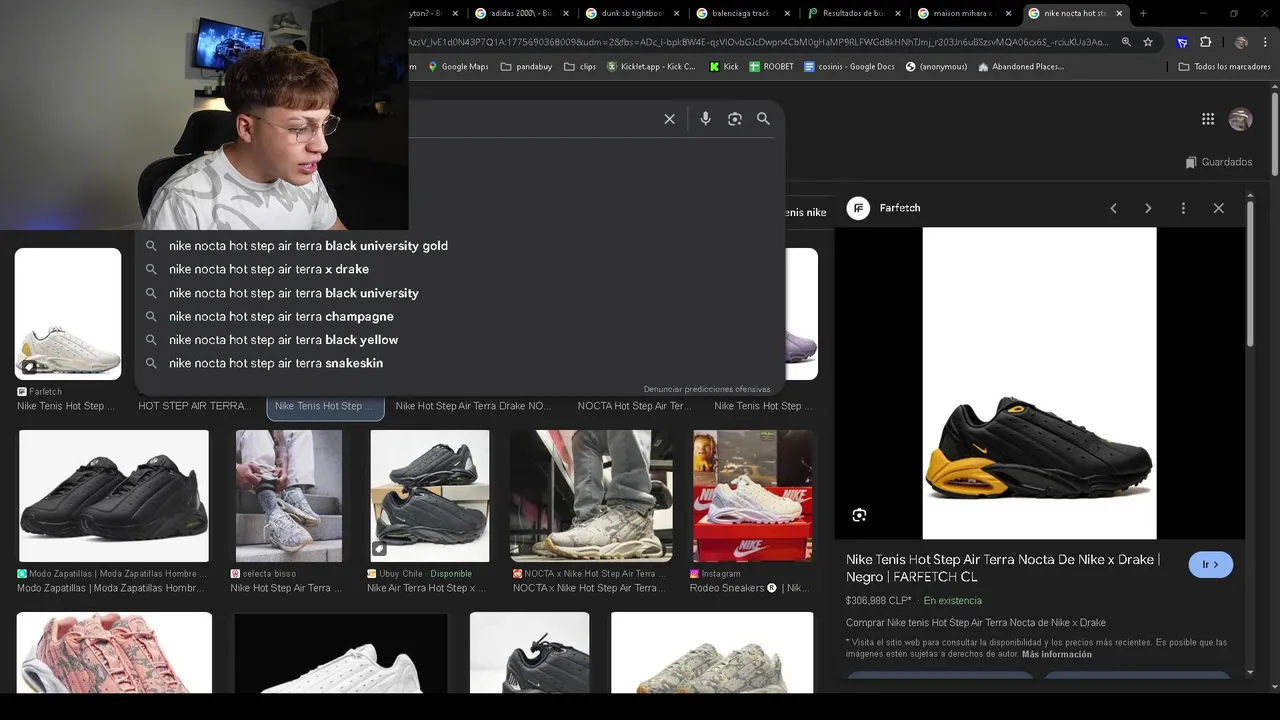Open the Nike Hot Step Air Terra Drake NO... result title

[x=473, y=406]
